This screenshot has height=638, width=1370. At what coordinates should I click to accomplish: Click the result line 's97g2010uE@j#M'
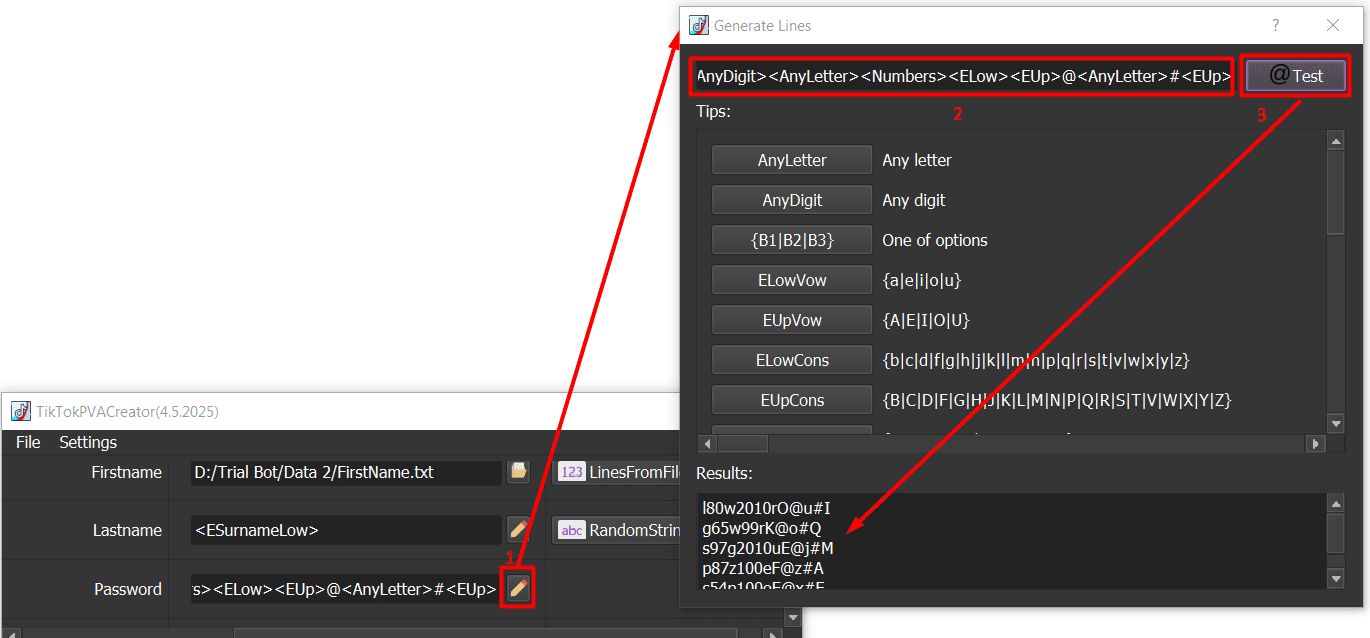(x=768, y=548)
